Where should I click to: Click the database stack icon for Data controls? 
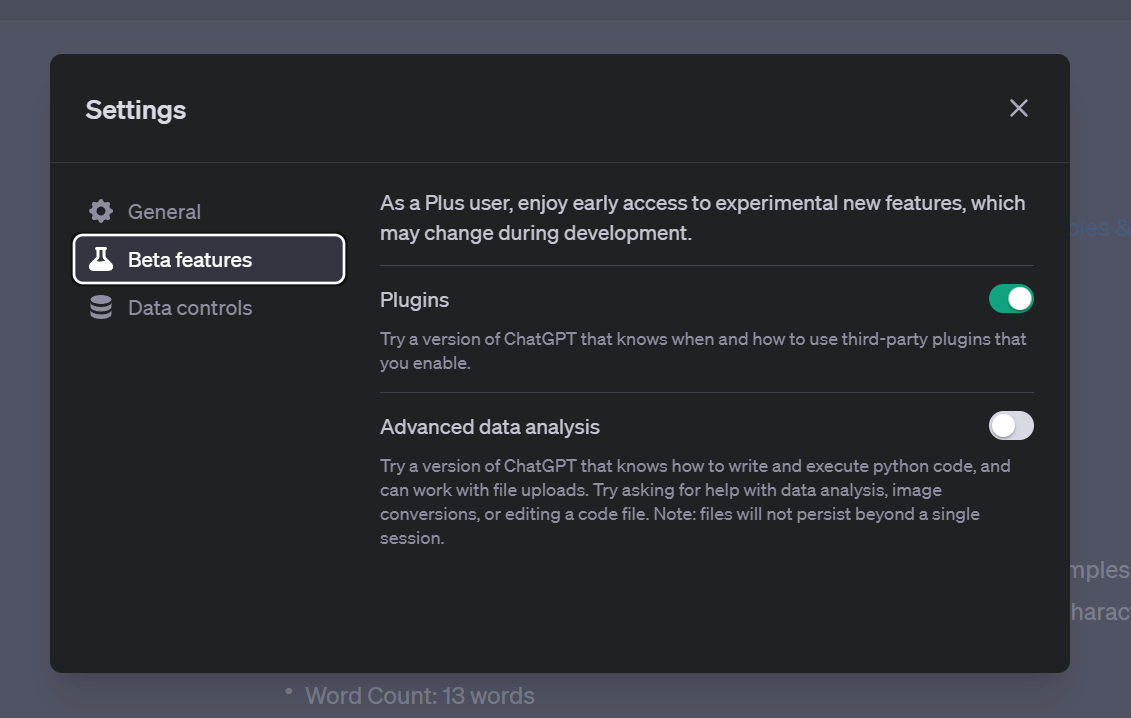[x=101, y=308]
